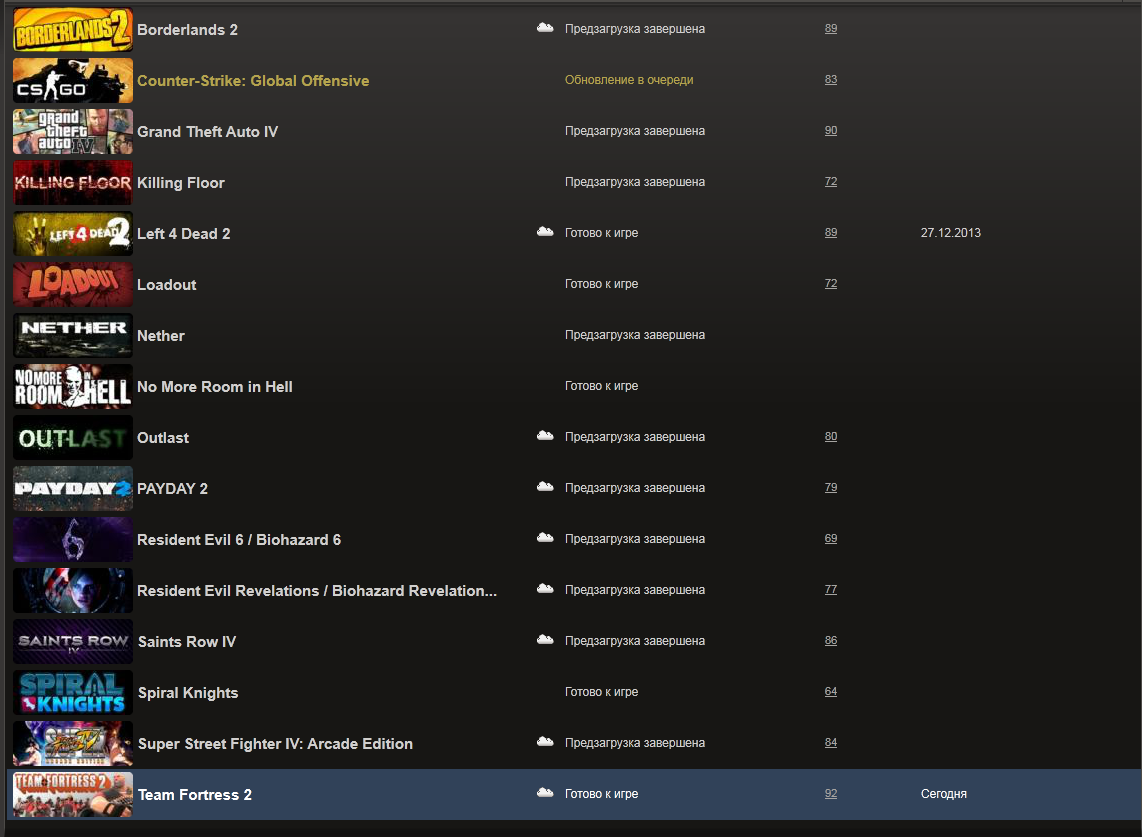Open Borderlands 2 metascore 89 link

pos(831,29)
